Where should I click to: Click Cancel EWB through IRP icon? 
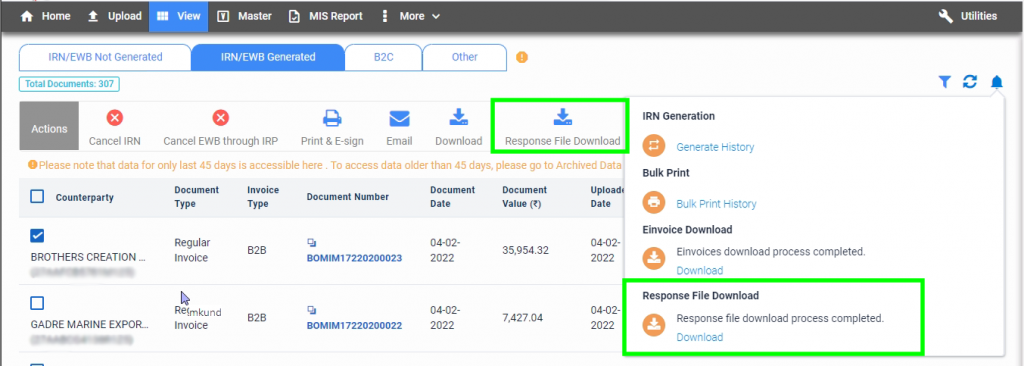pyautogui.click(x=221, y=118)
